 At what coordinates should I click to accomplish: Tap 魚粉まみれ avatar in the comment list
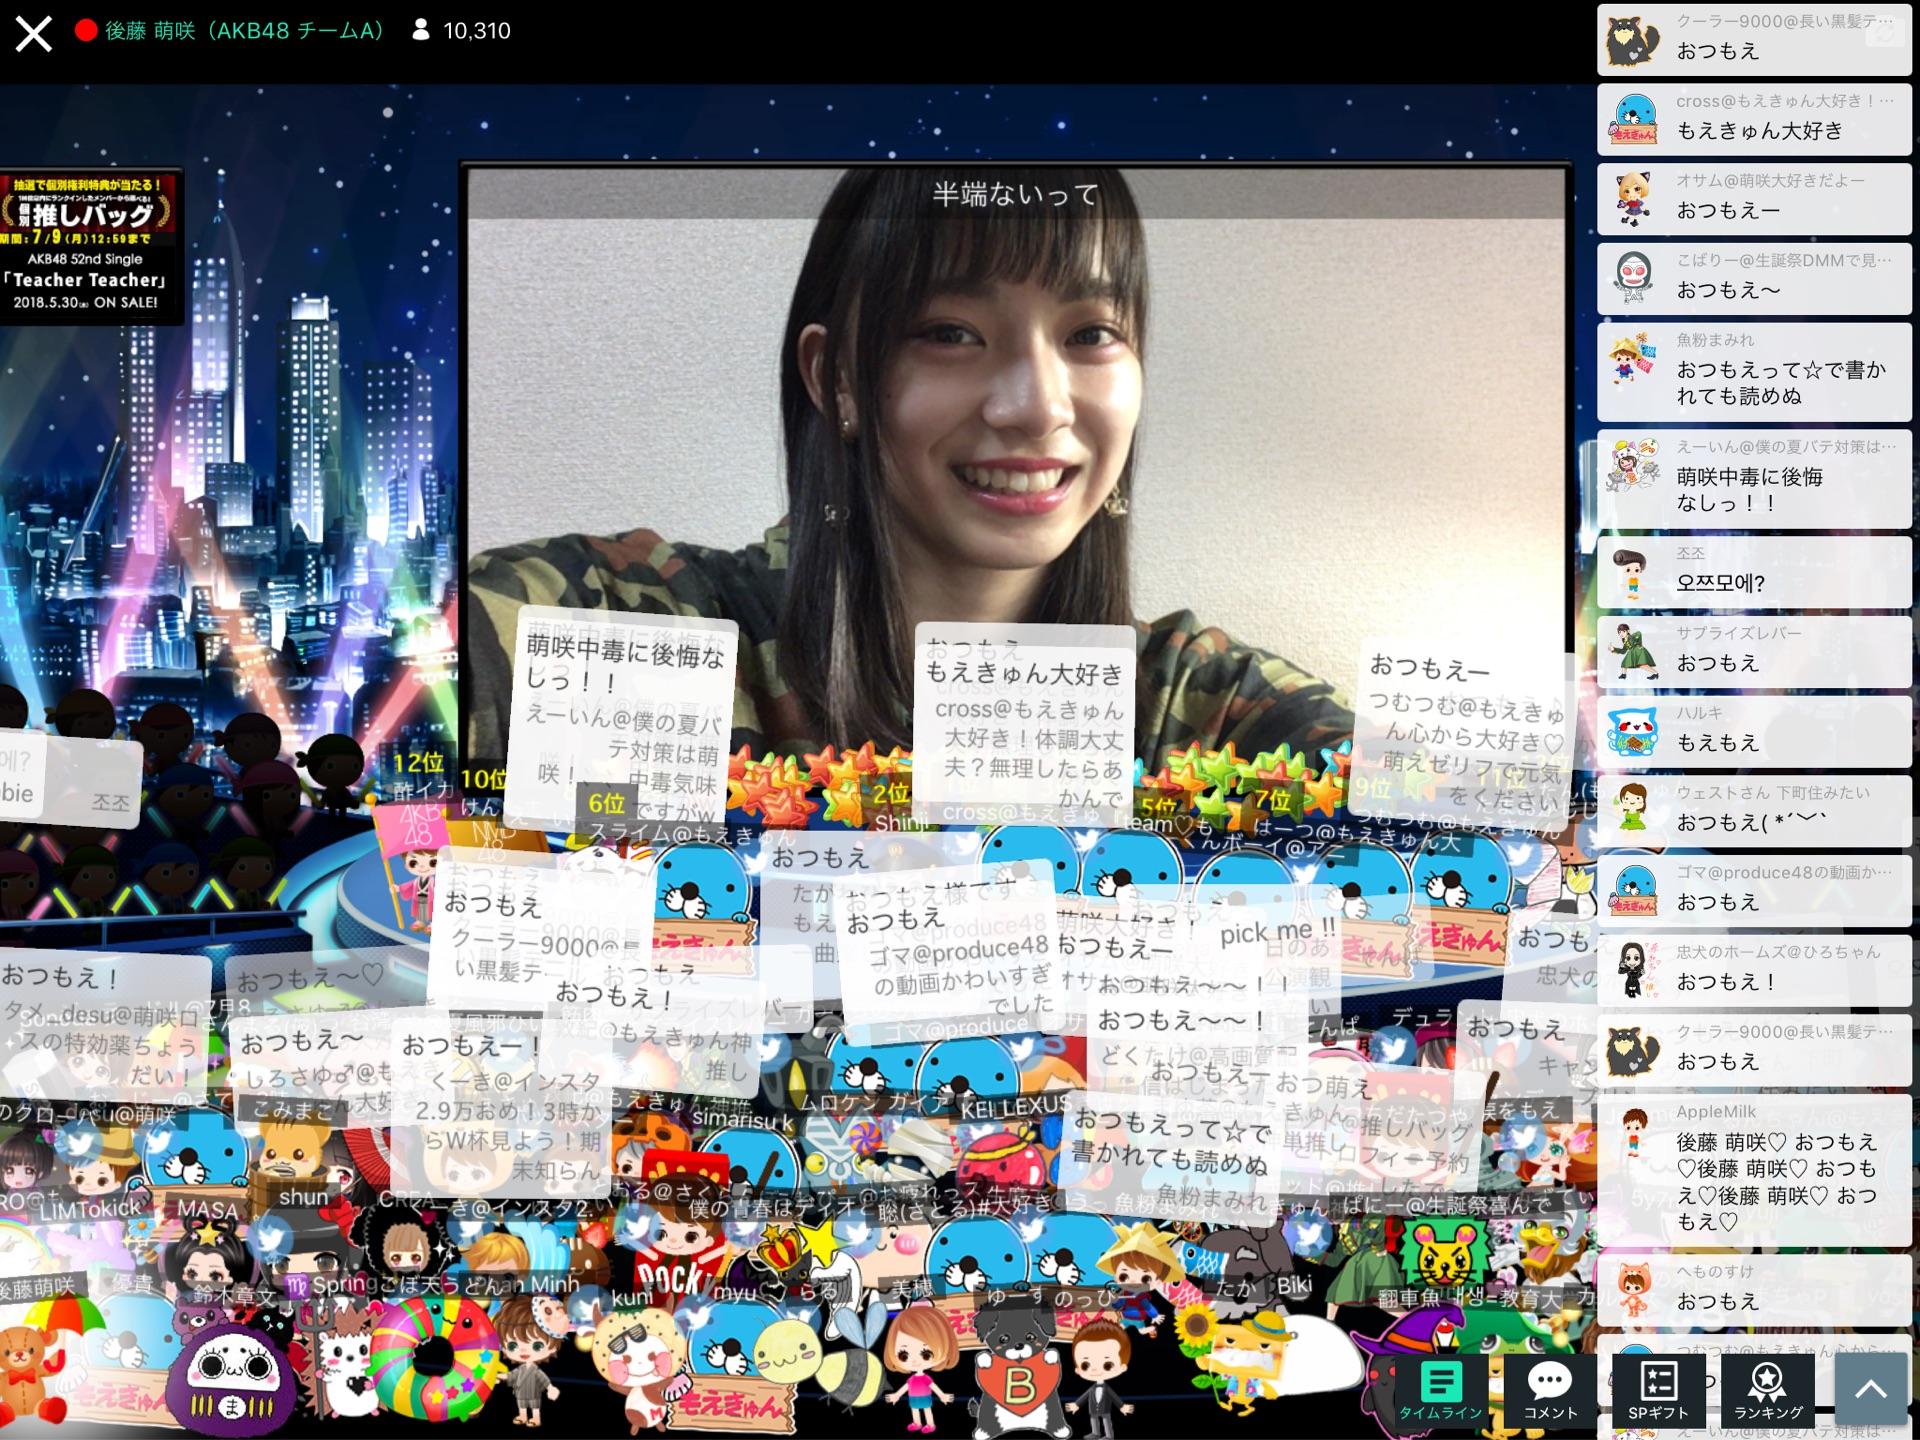1633,360
